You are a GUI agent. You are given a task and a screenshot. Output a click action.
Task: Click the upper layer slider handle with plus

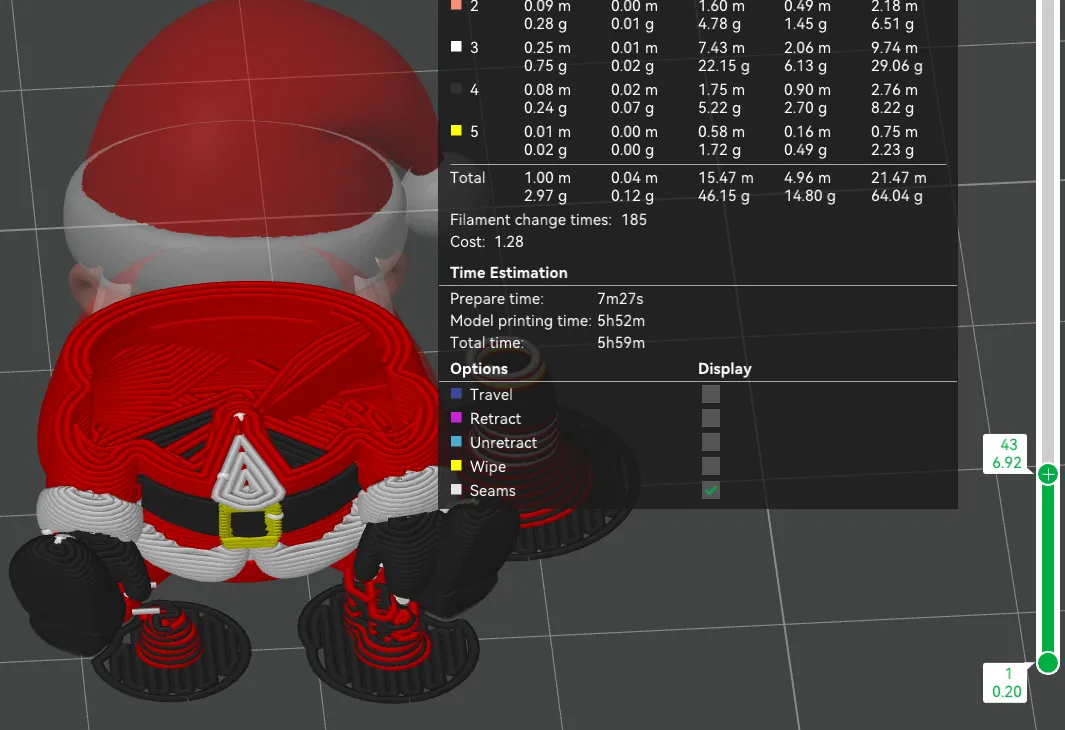pyautogui.click(x=1048, y=474)
